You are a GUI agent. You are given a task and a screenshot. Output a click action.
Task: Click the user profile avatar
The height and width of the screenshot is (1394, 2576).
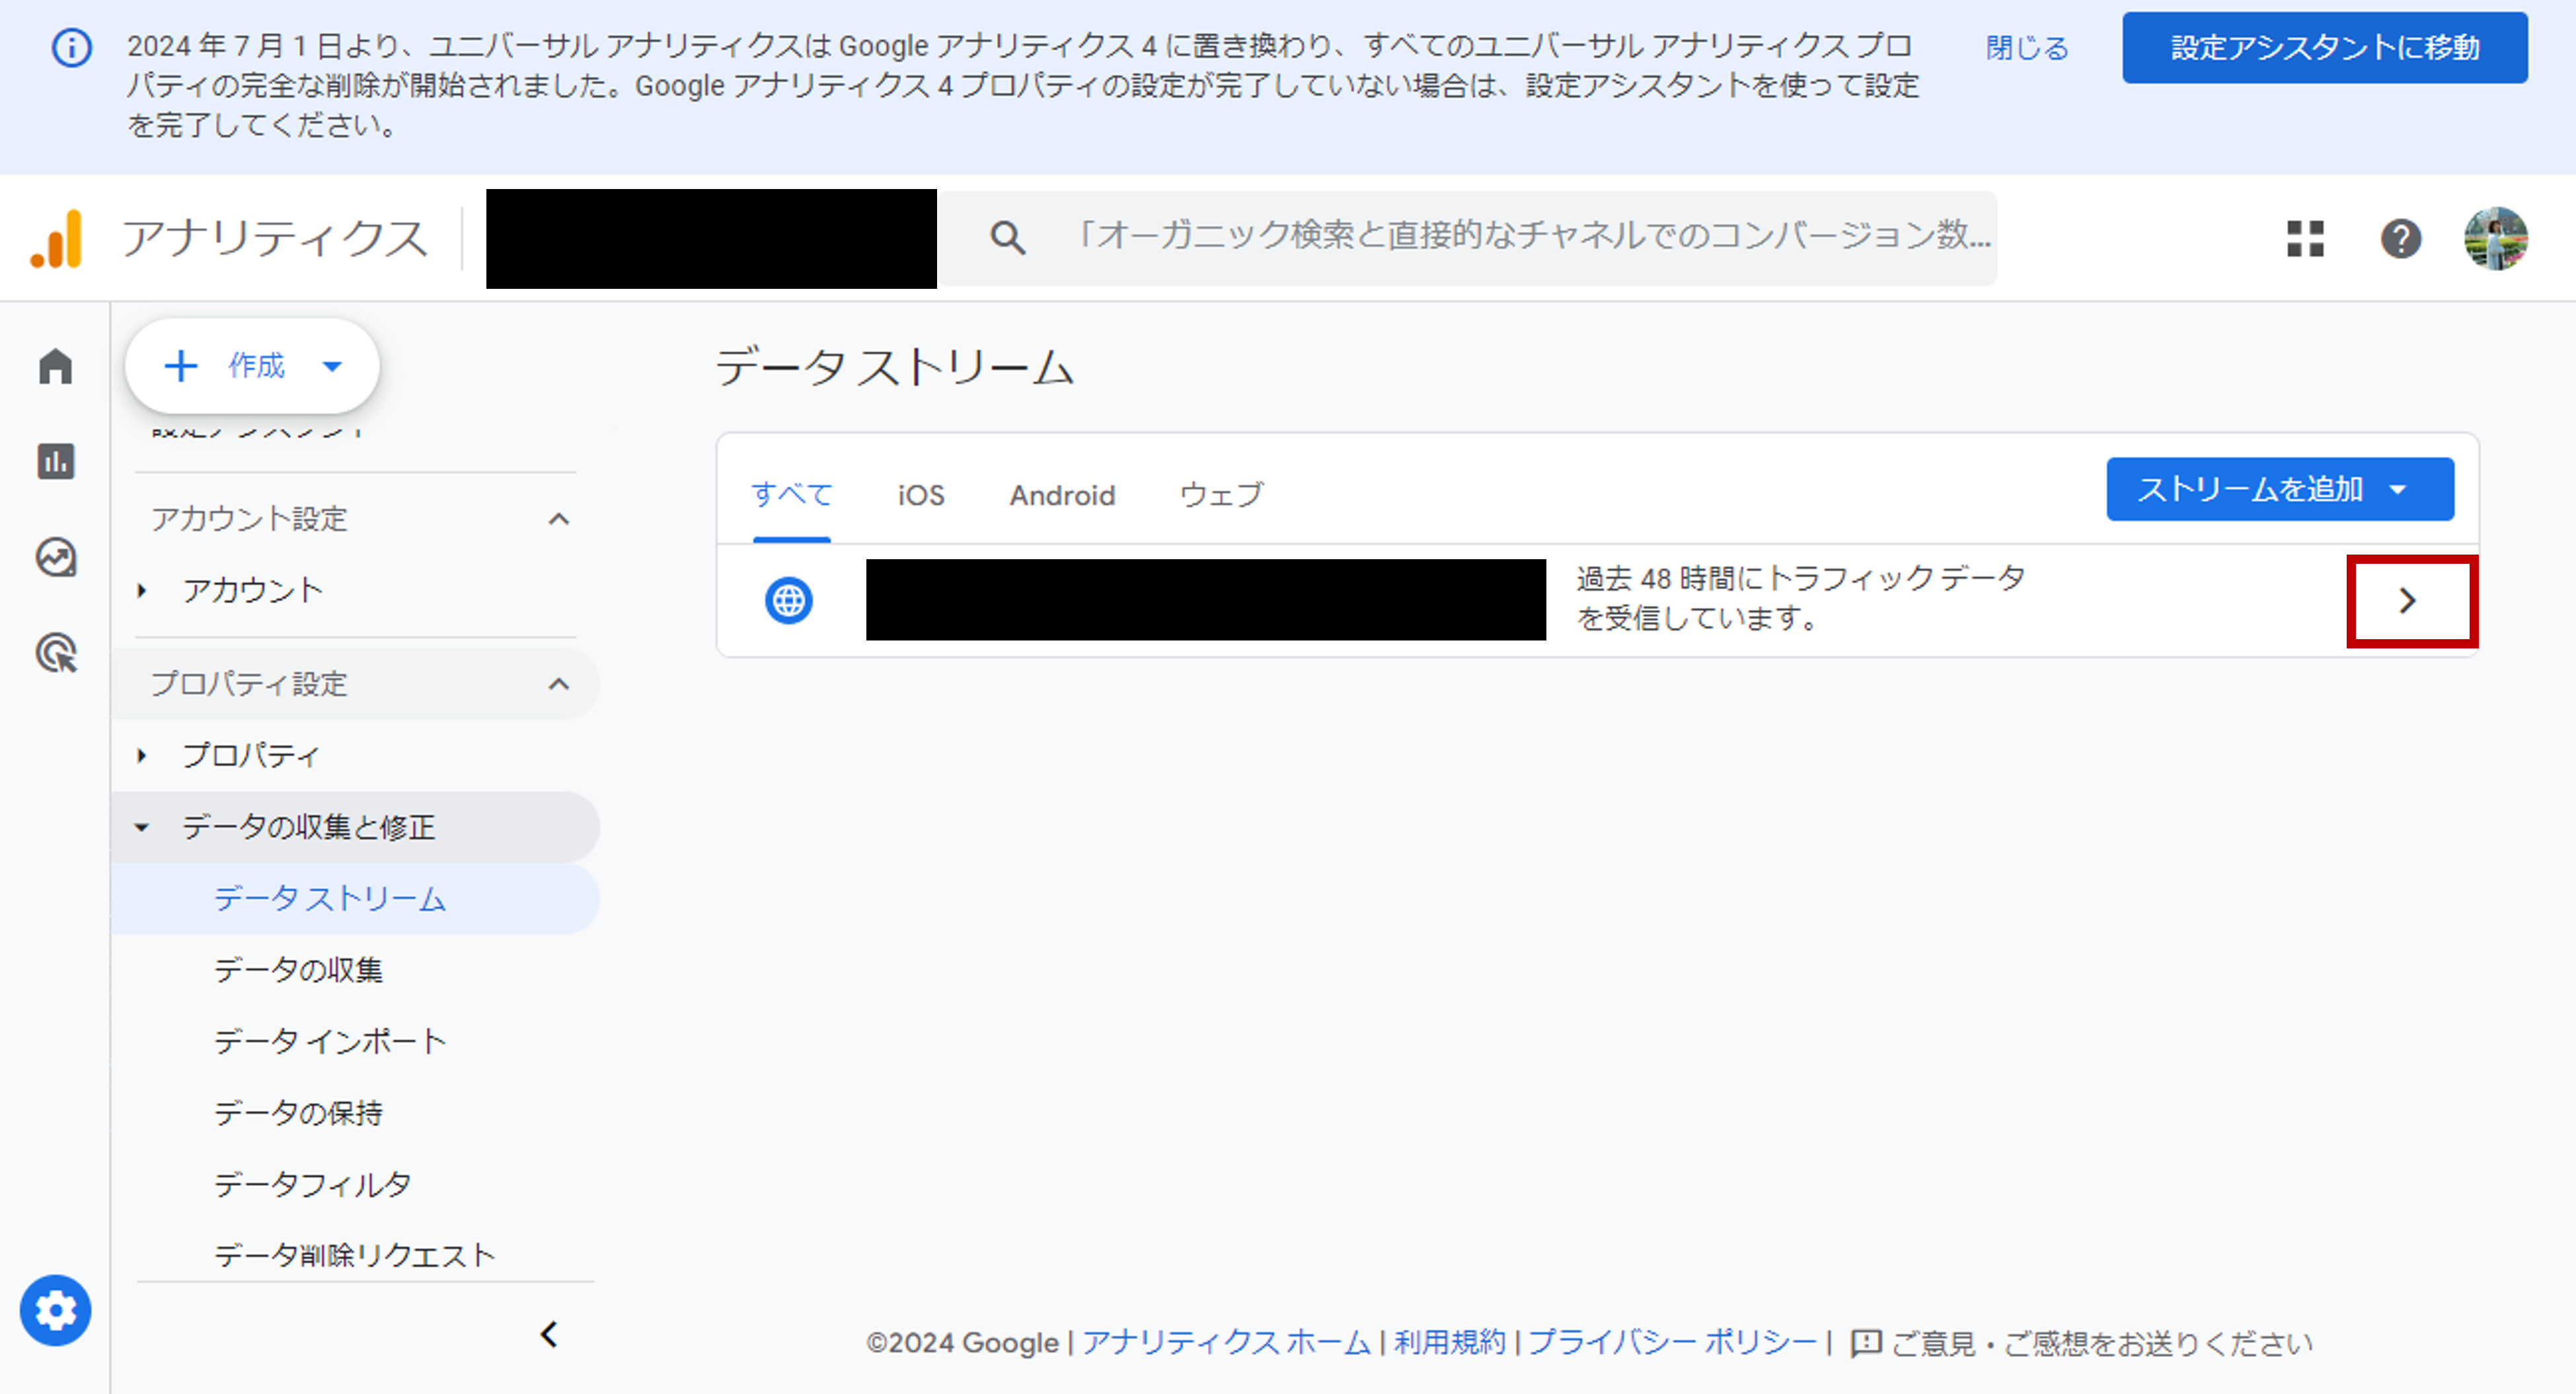point(2495,238)
